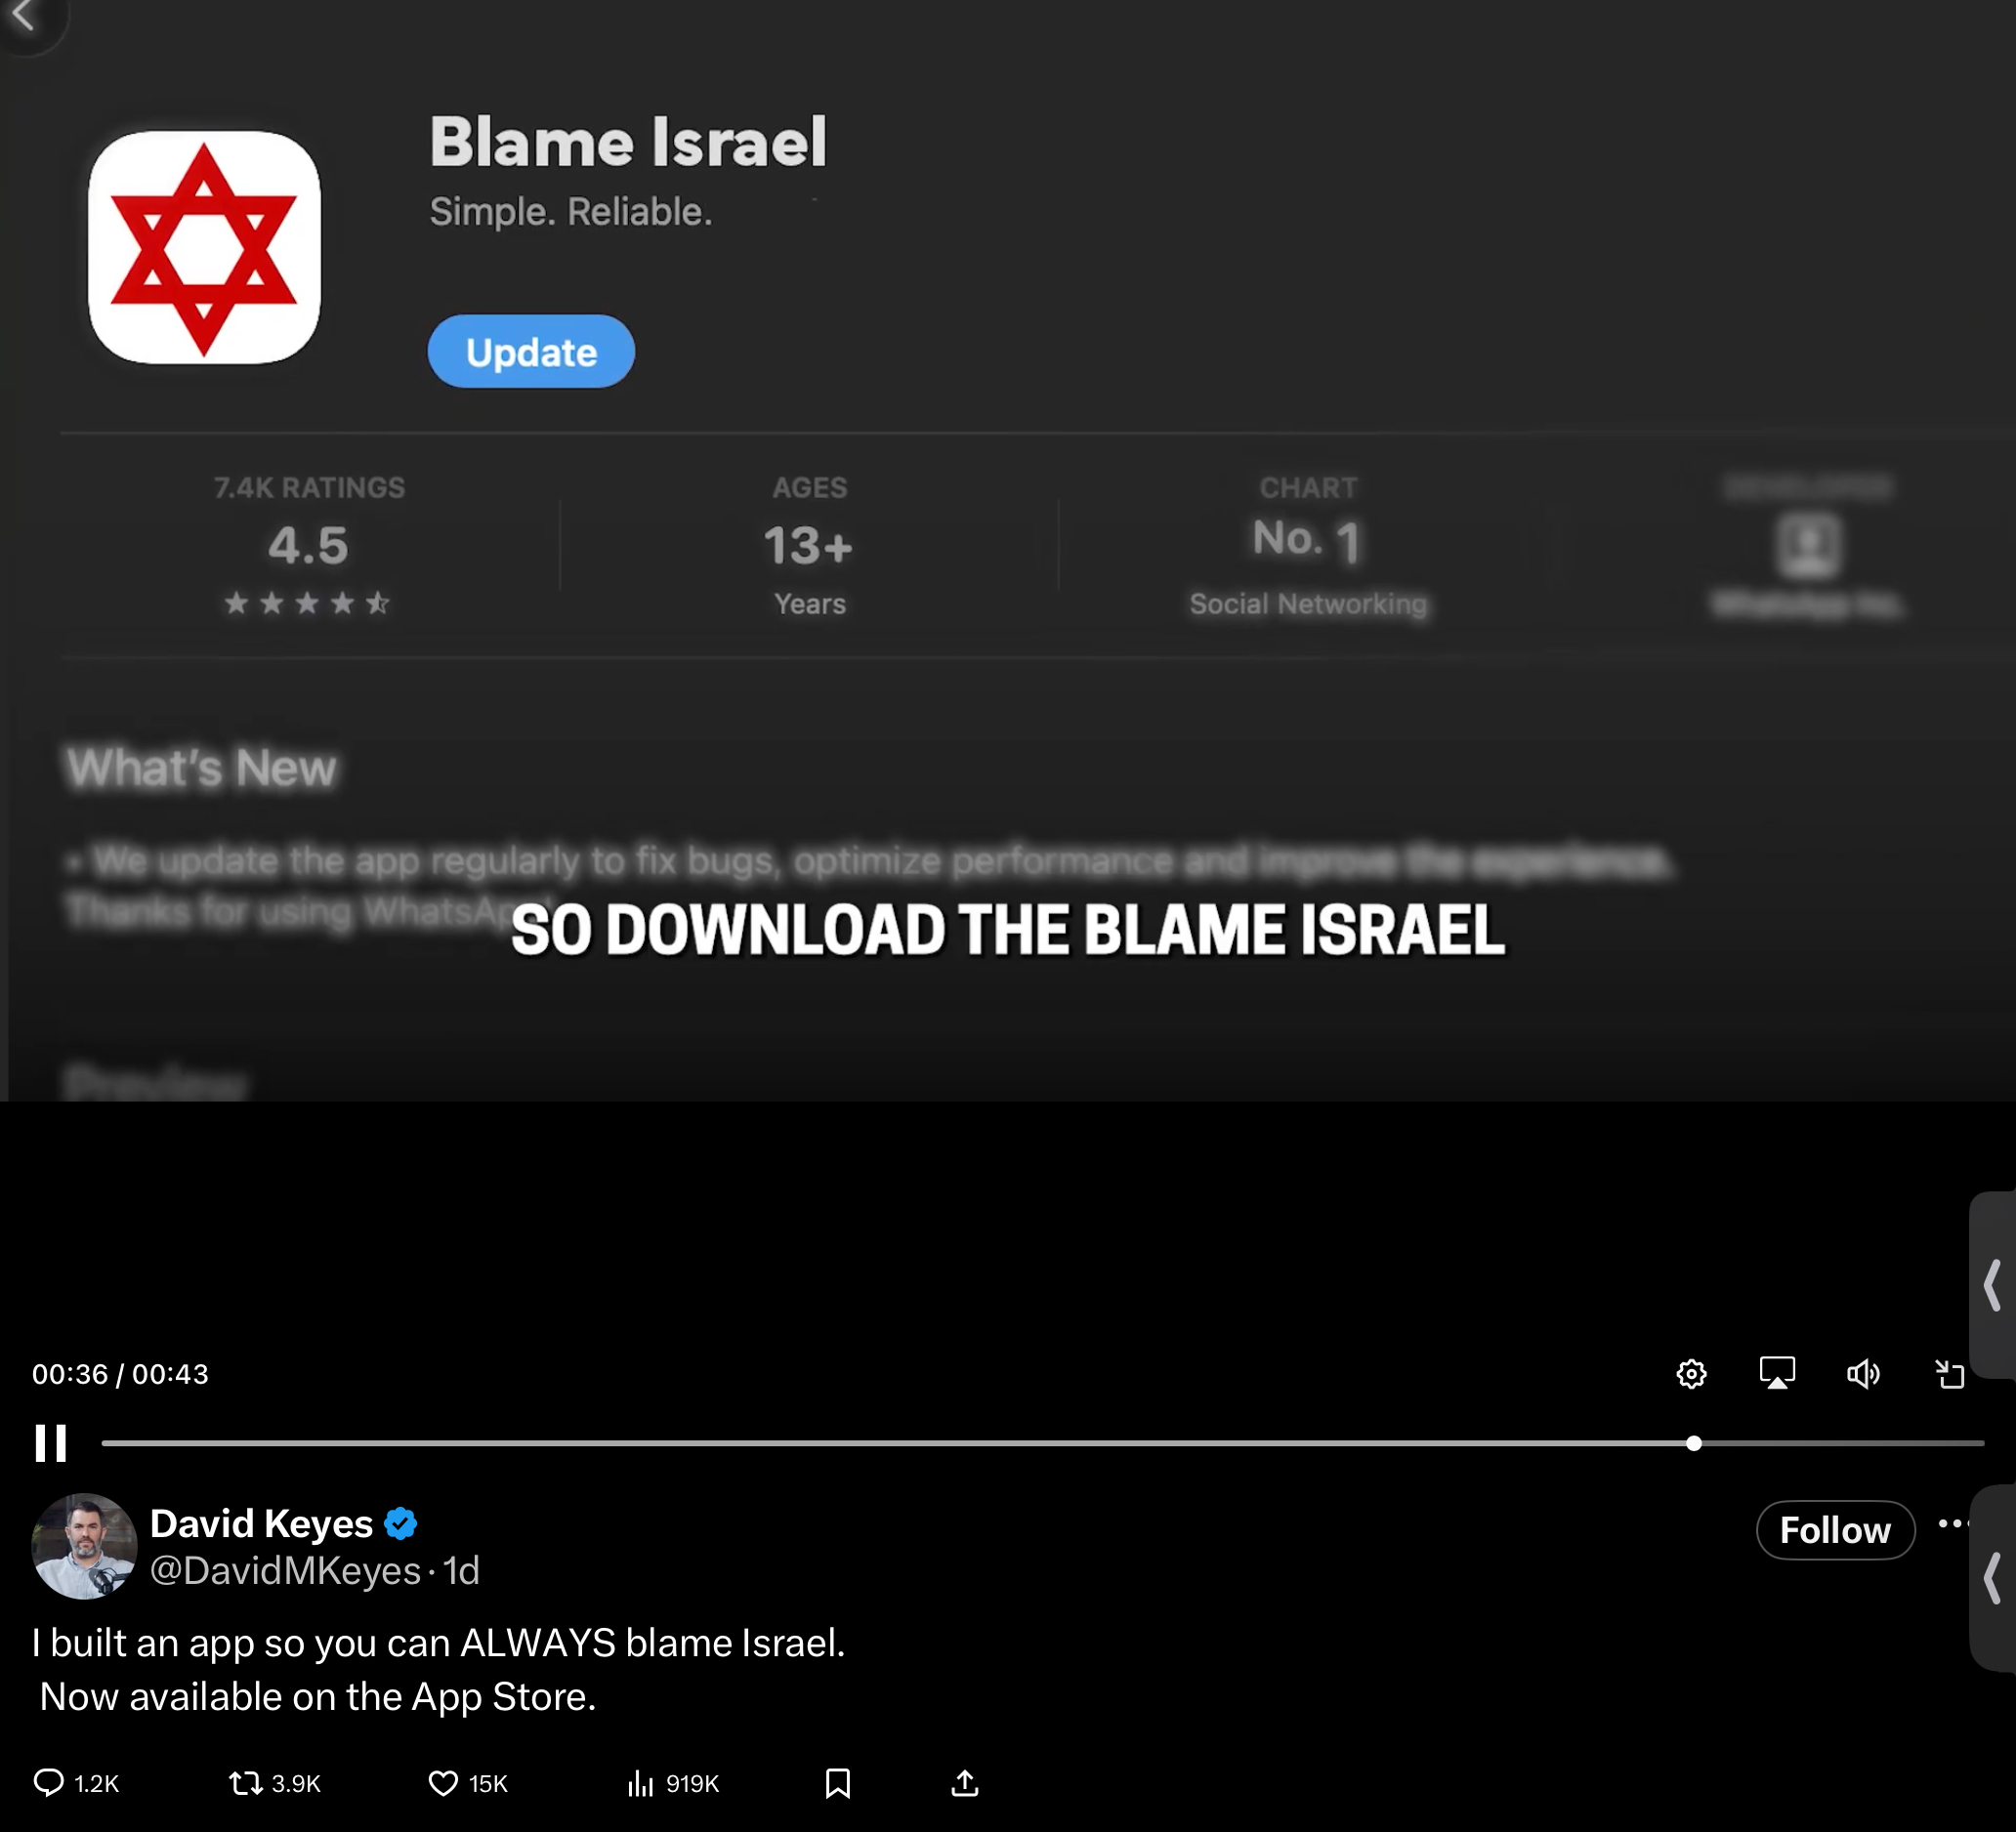Bookmark this post
The image size is (2016, 1832).
[838, 1783]
